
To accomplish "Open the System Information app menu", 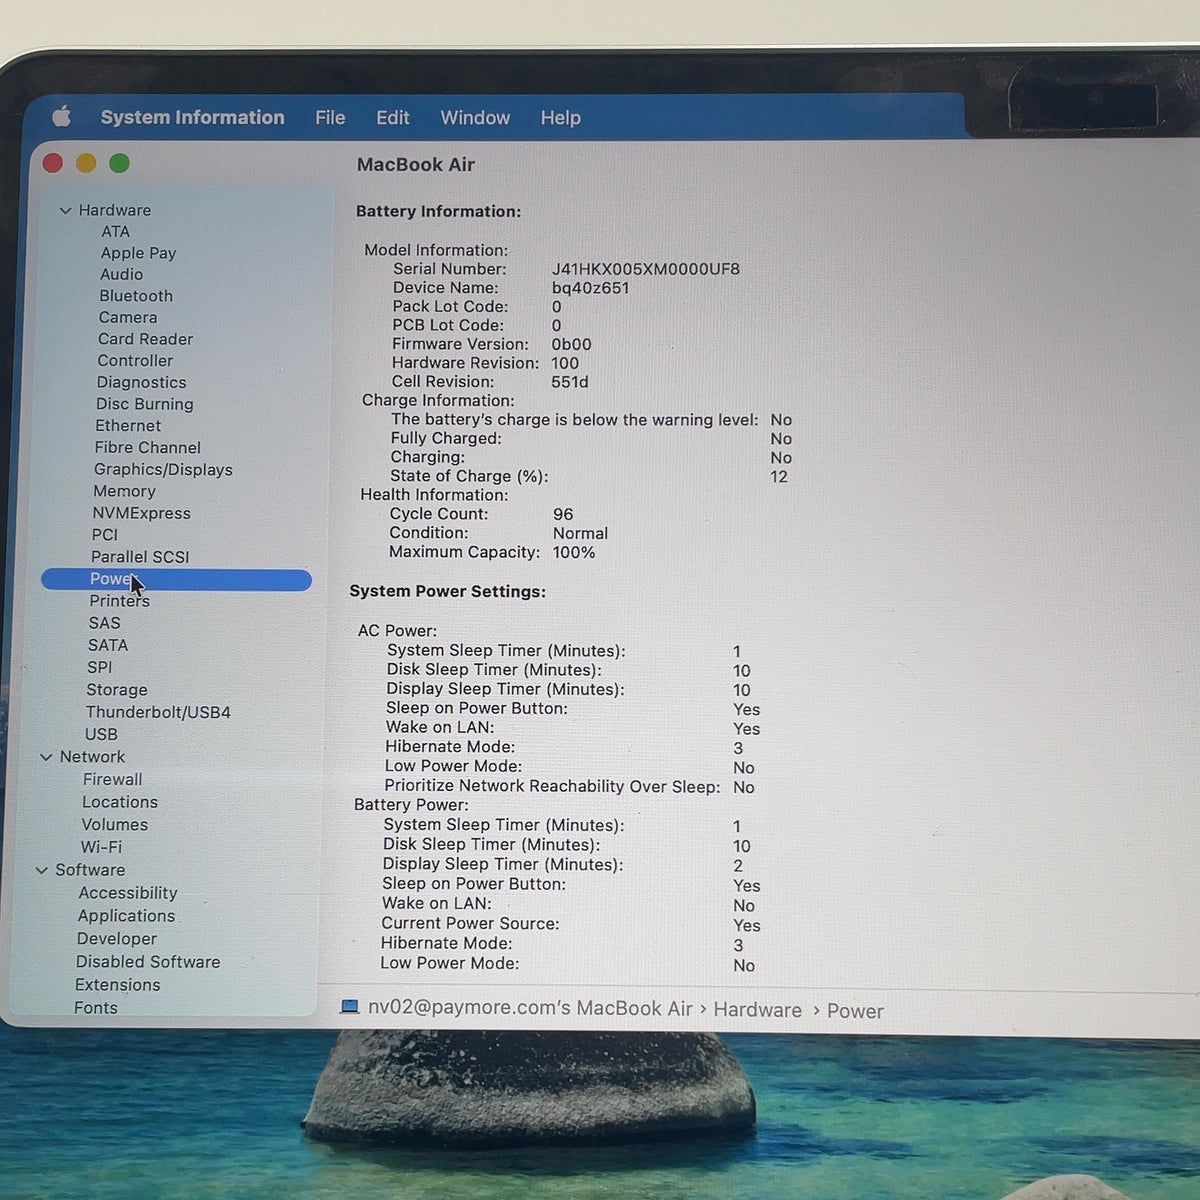I will [x=192, y=117].
